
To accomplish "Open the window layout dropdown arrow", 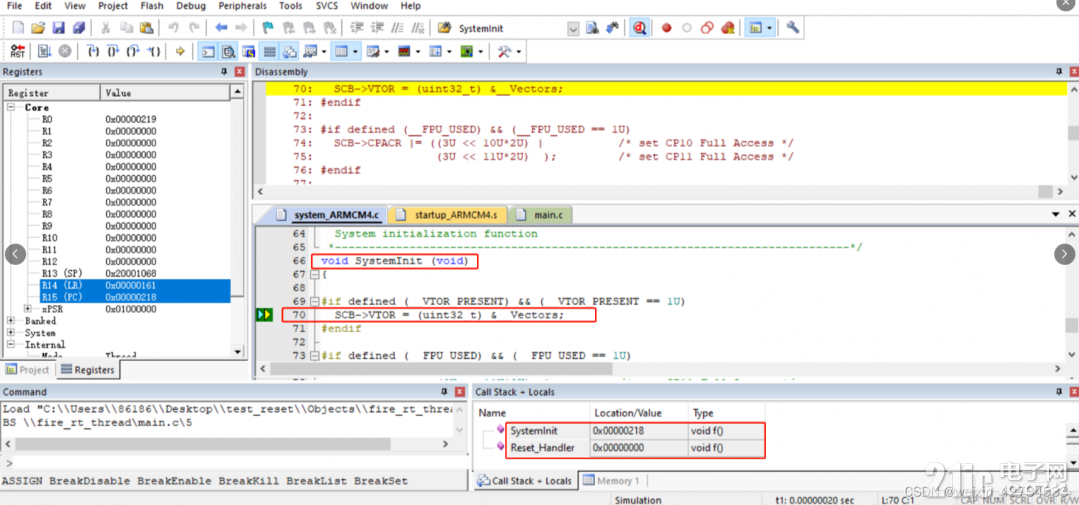I will (769, 28).
